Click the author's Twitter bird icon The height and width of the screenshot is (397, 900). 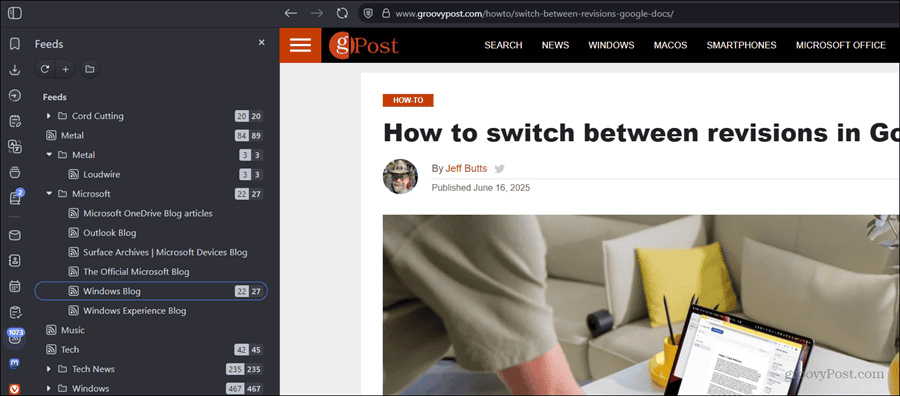coord(500,169)
